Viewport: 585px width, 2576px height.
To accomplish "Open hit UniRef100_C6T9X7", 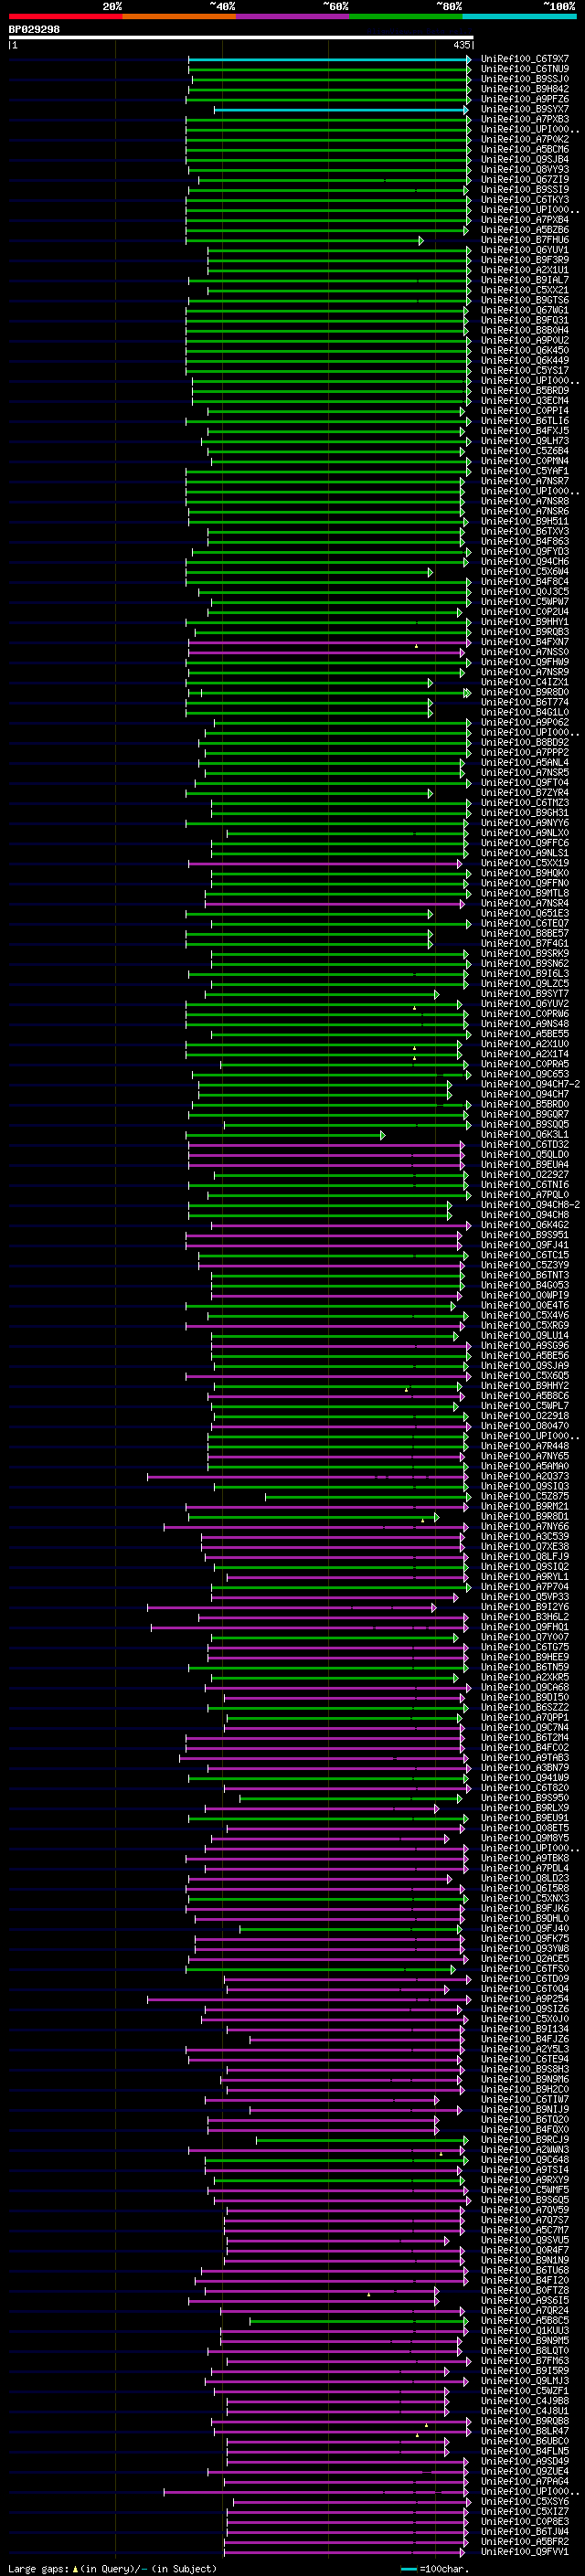I will (x=524, y=59).
